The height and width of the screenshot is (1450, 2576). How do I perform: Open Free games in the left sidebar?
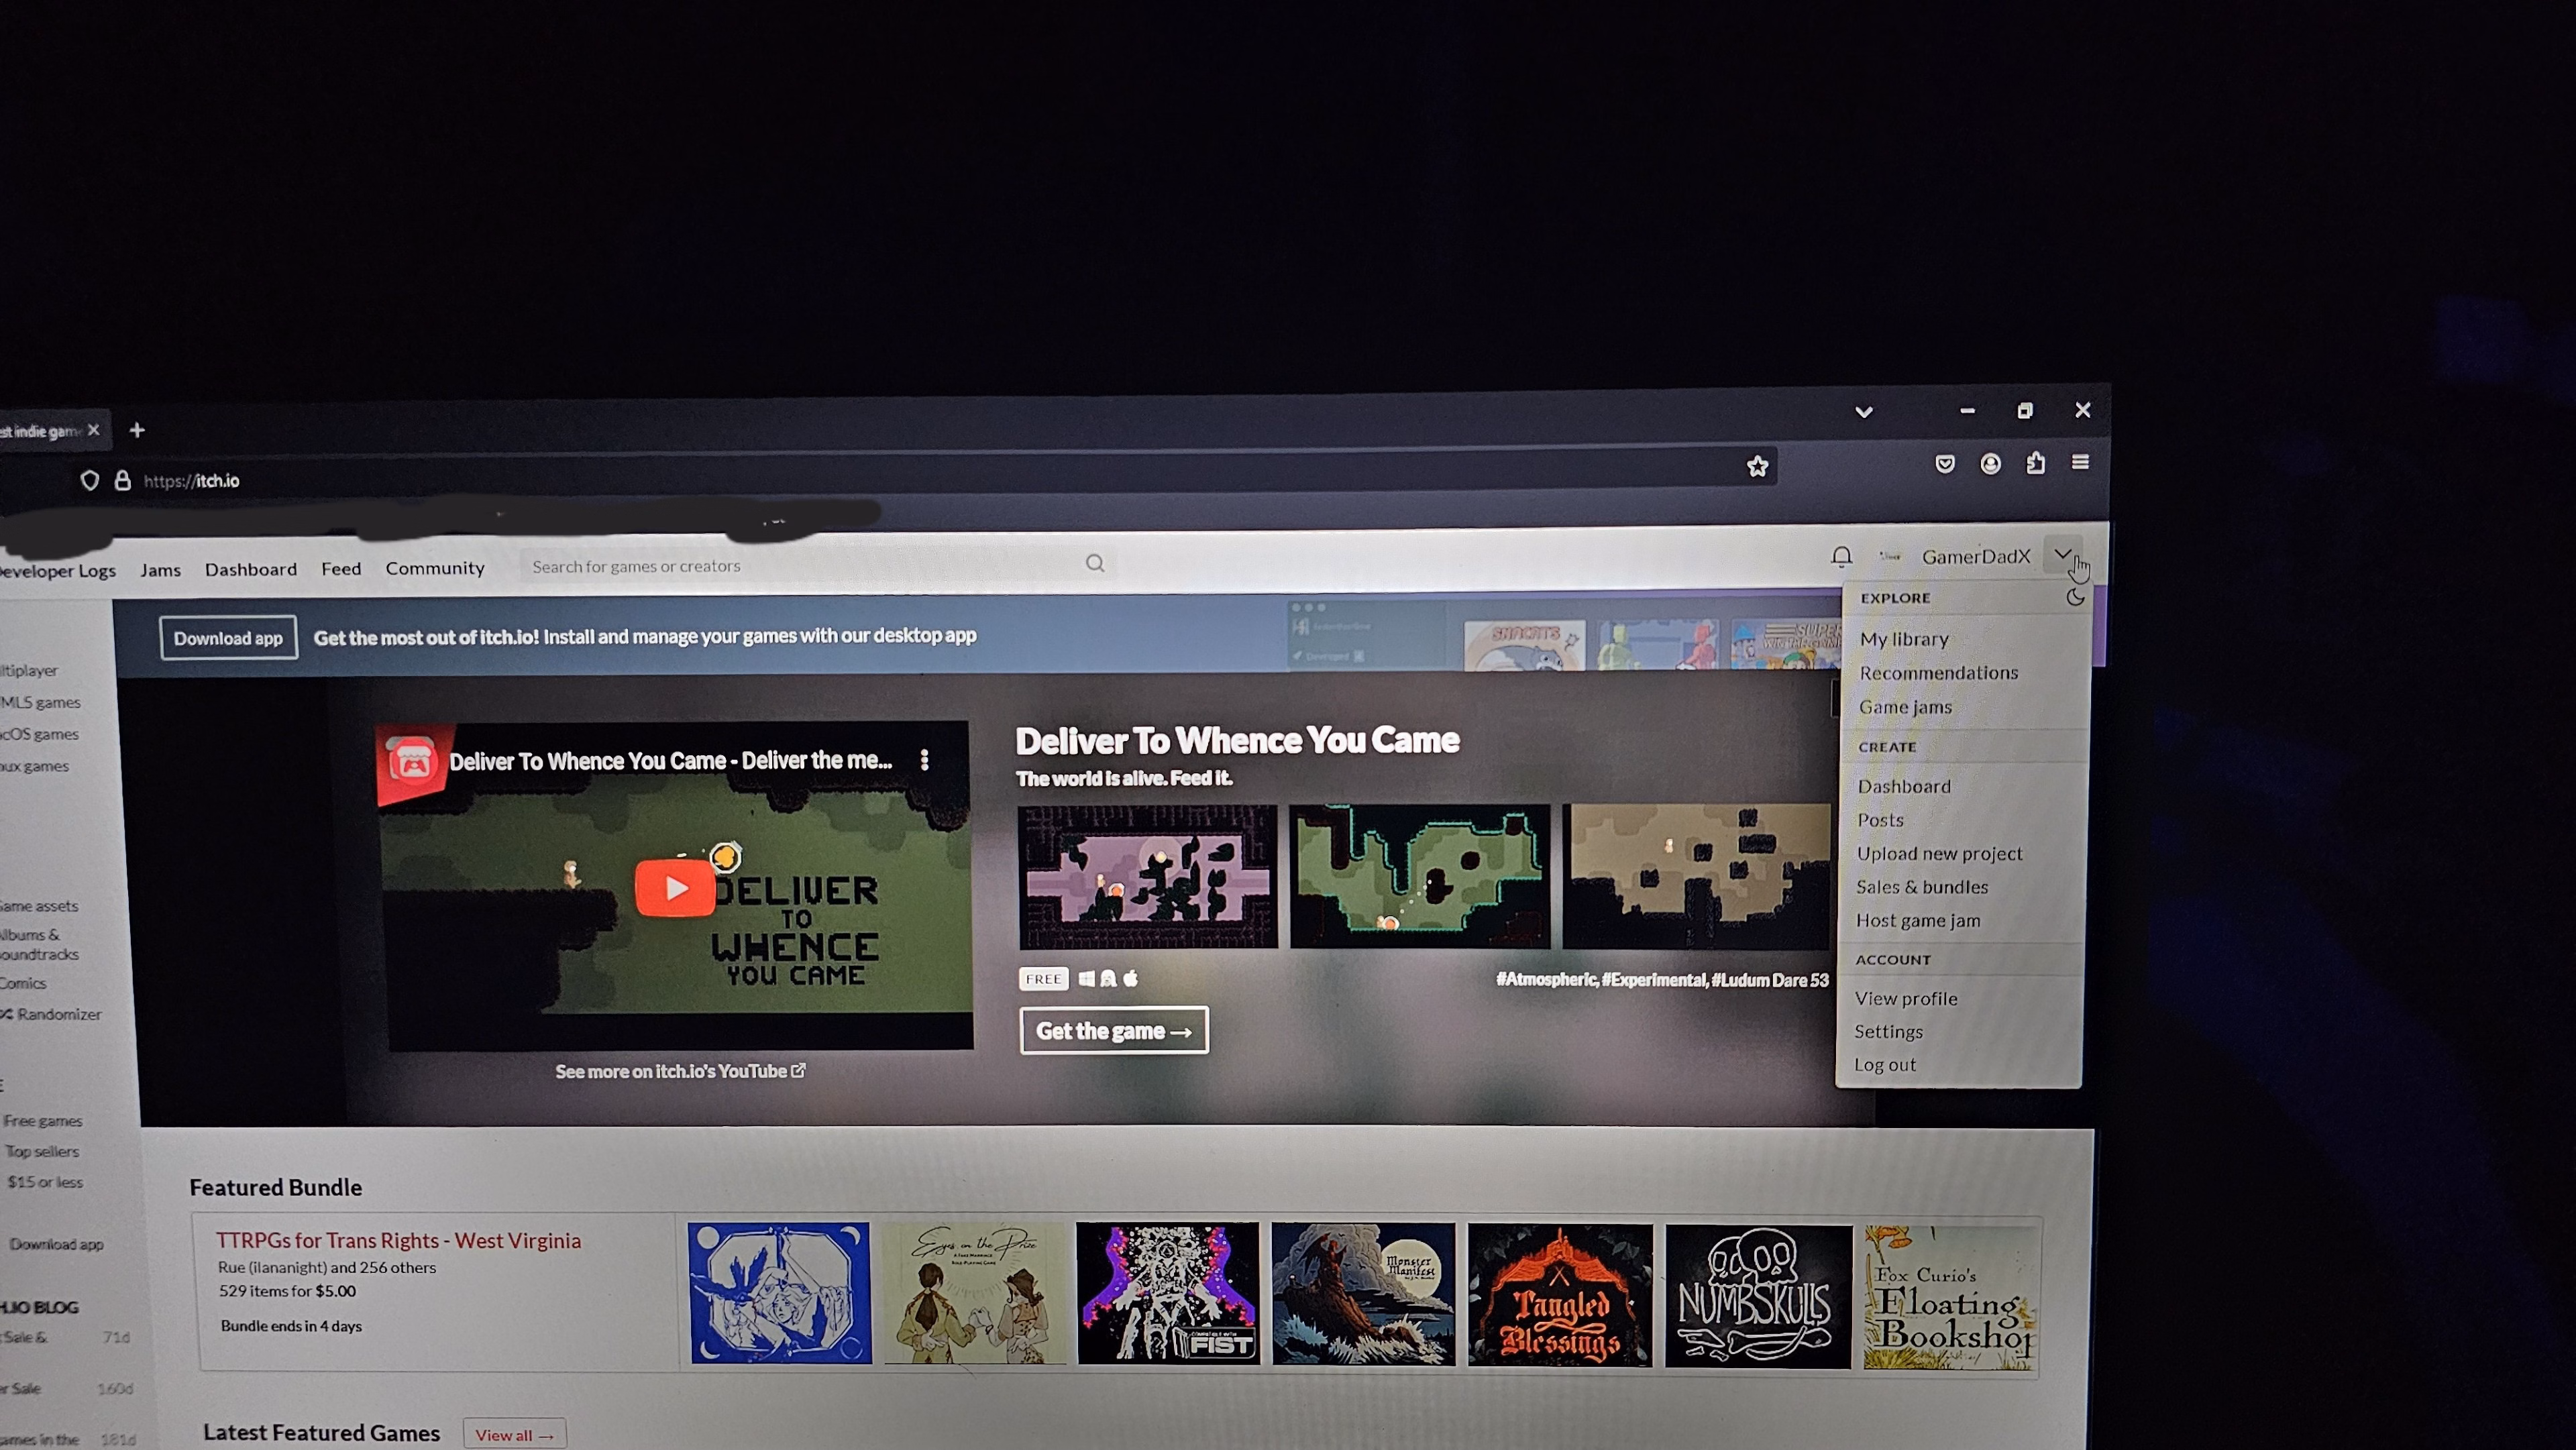click(43, 1121)
